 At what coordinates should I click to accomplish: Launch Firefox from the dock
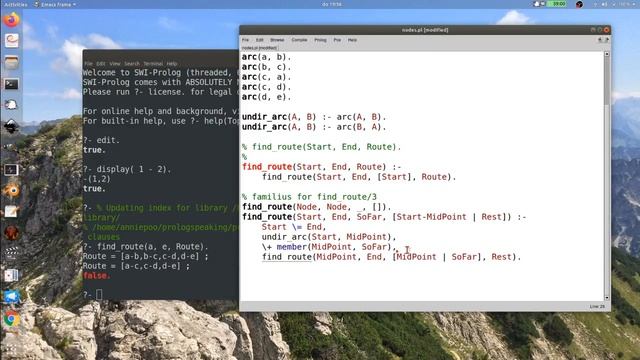pos(11,20)
